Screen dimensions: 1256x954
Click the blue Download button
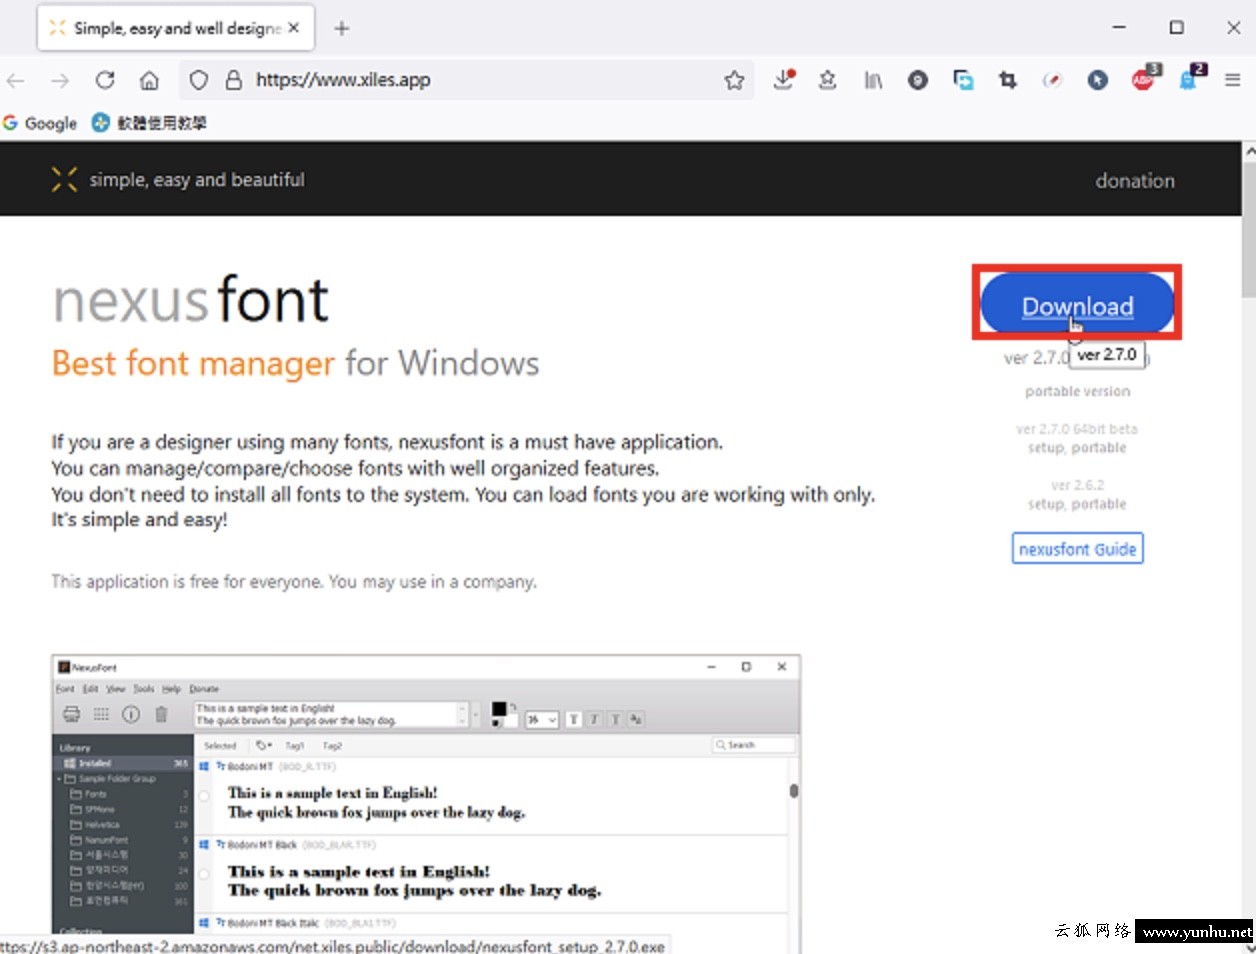[x=1077, y=302]
